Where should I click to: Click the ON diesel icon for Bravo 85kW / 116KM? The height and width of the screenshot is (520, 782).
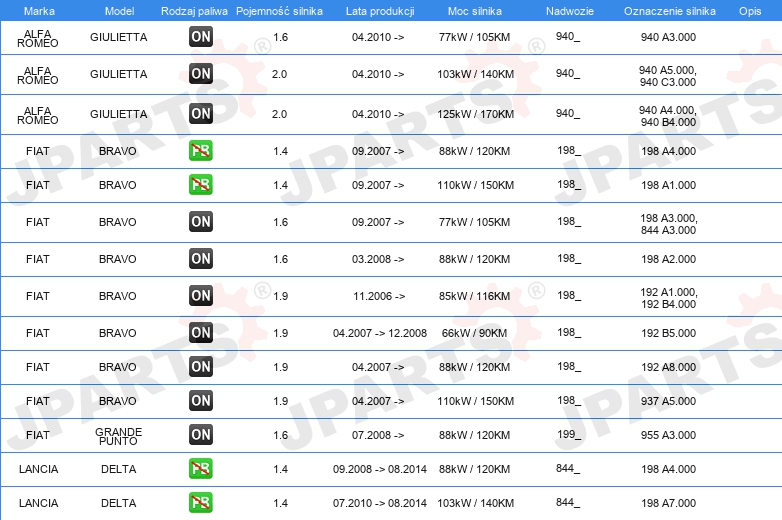pos(201,296)
